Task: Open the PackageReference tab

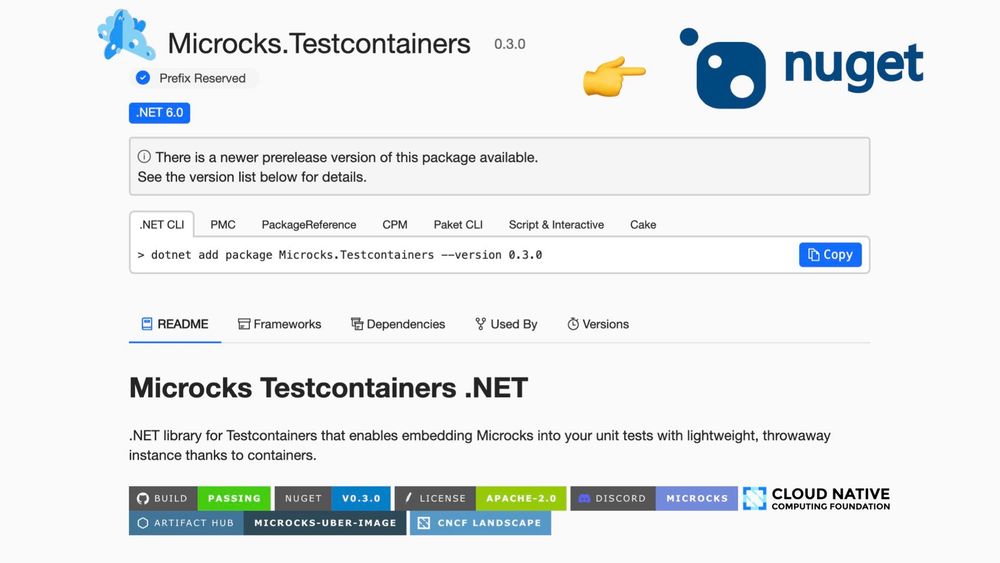Action: coord(309,224)
